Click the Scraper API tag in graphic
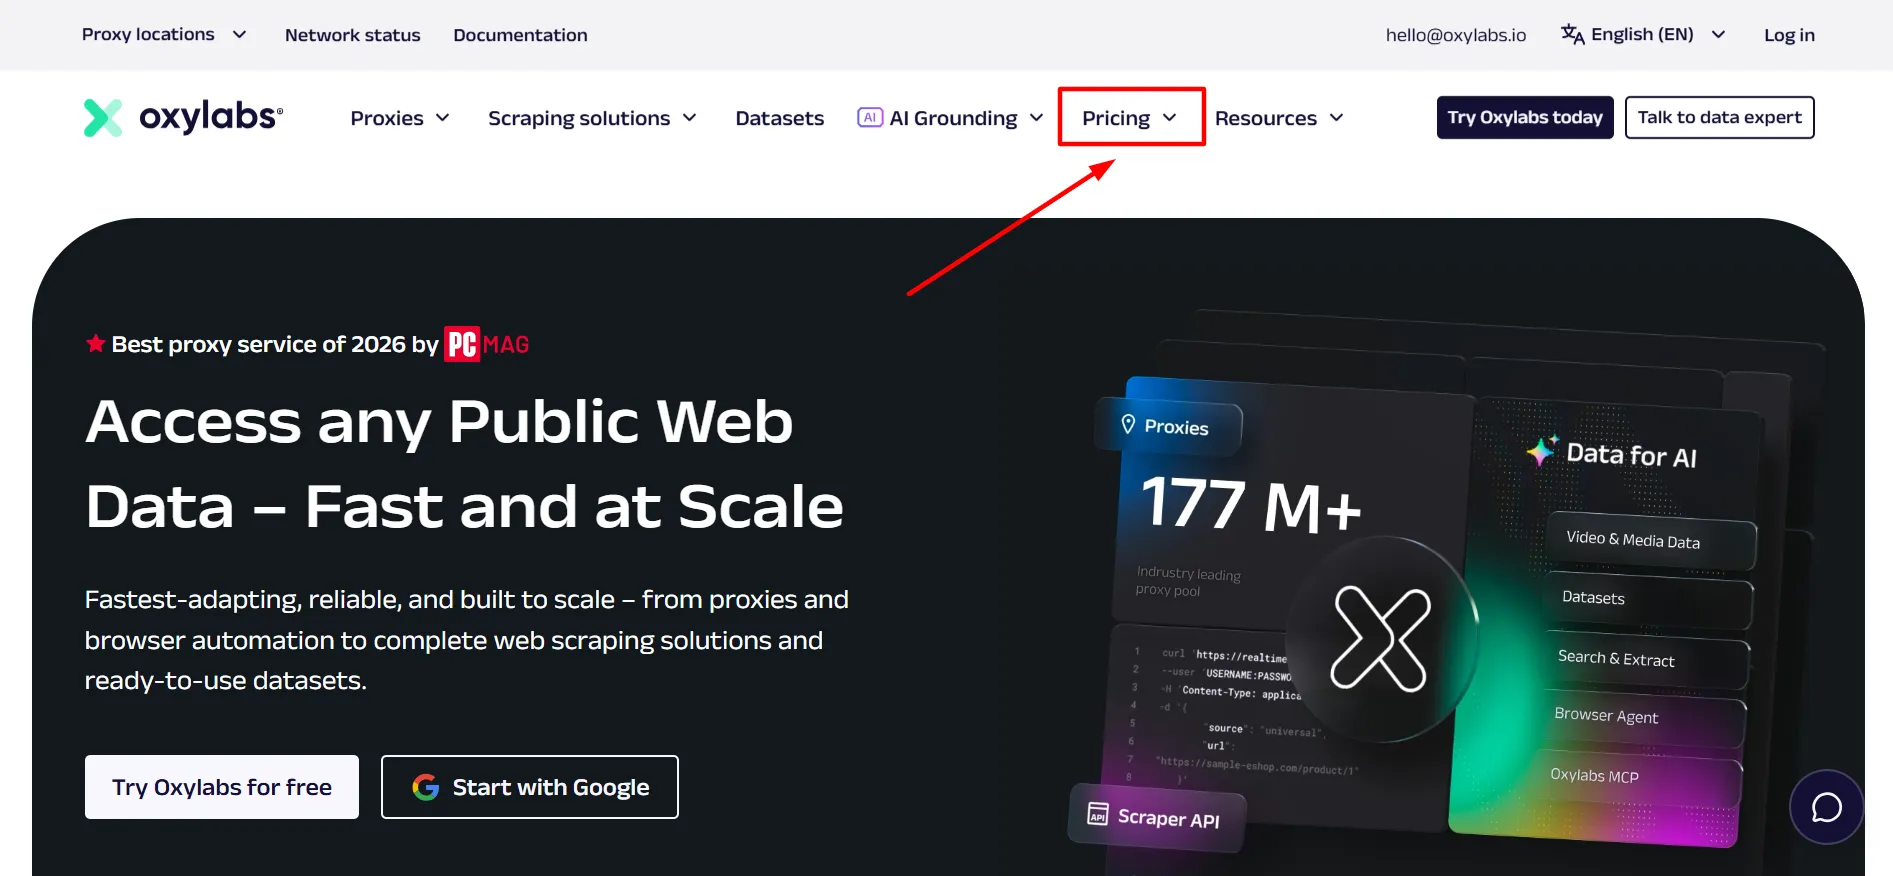Screen dimensions: 1893x876 (x=1157, y=817)
